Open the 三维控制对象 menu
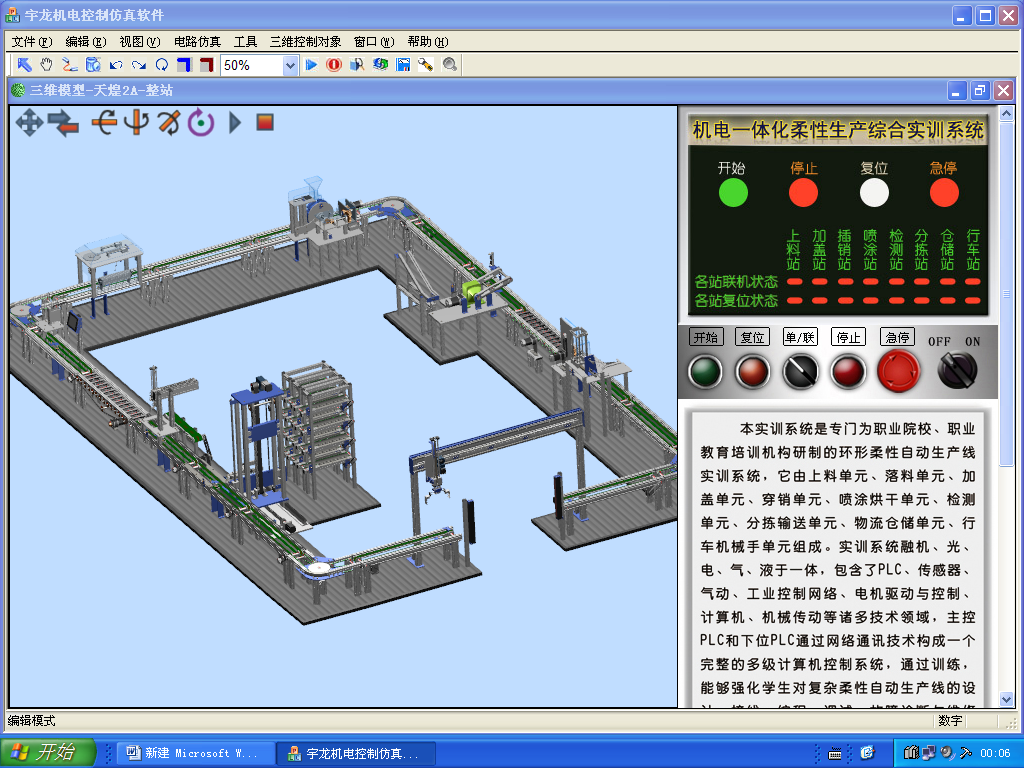This screenshot has width=1024, height=768. pos(306,42)
